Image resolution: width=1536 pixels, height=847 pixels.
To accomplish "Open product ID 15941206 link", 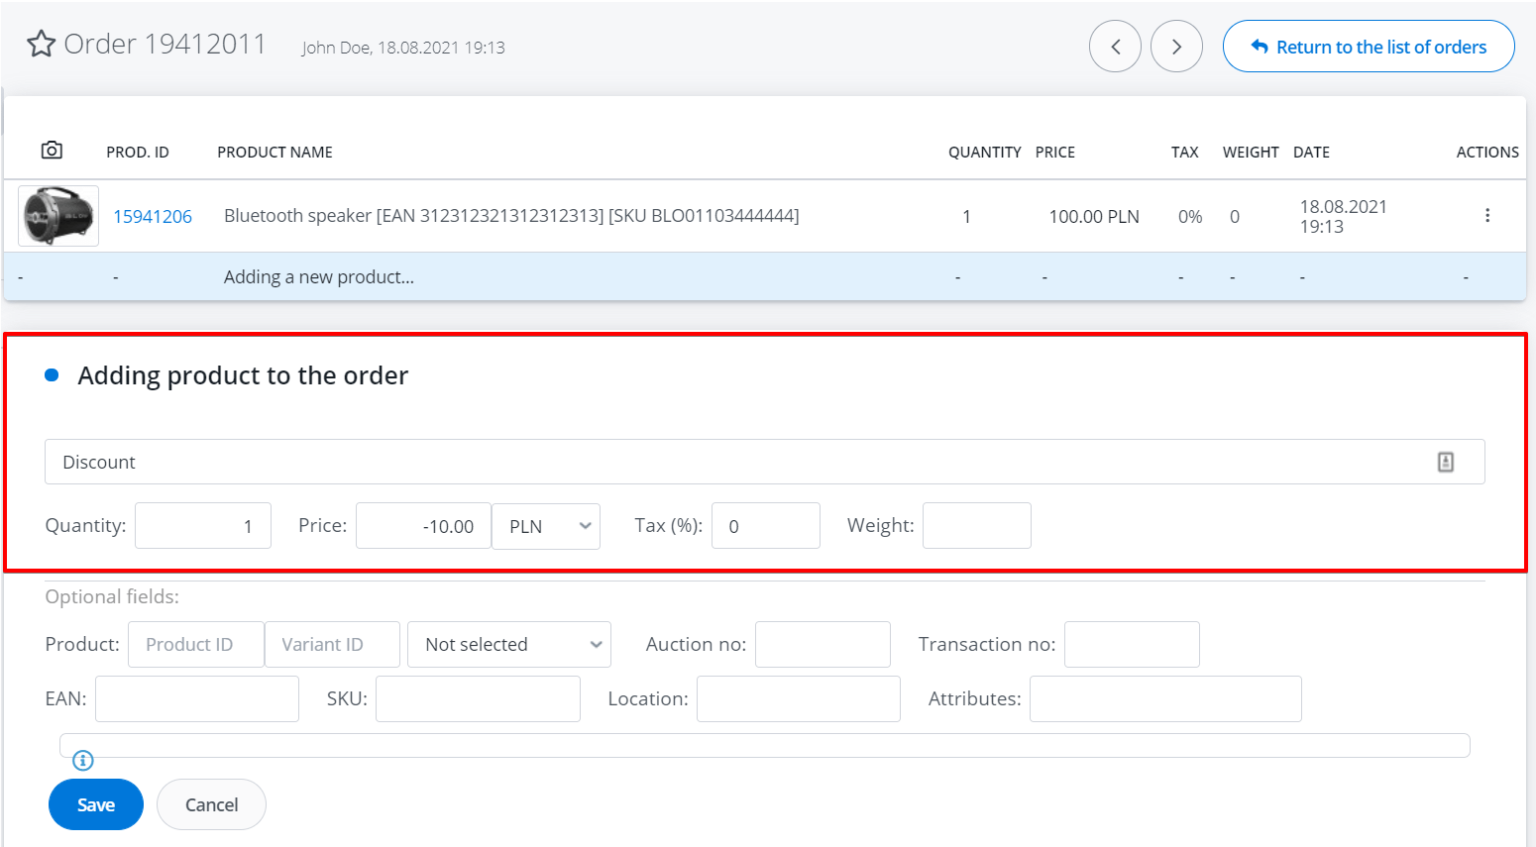I will (152, 216).
